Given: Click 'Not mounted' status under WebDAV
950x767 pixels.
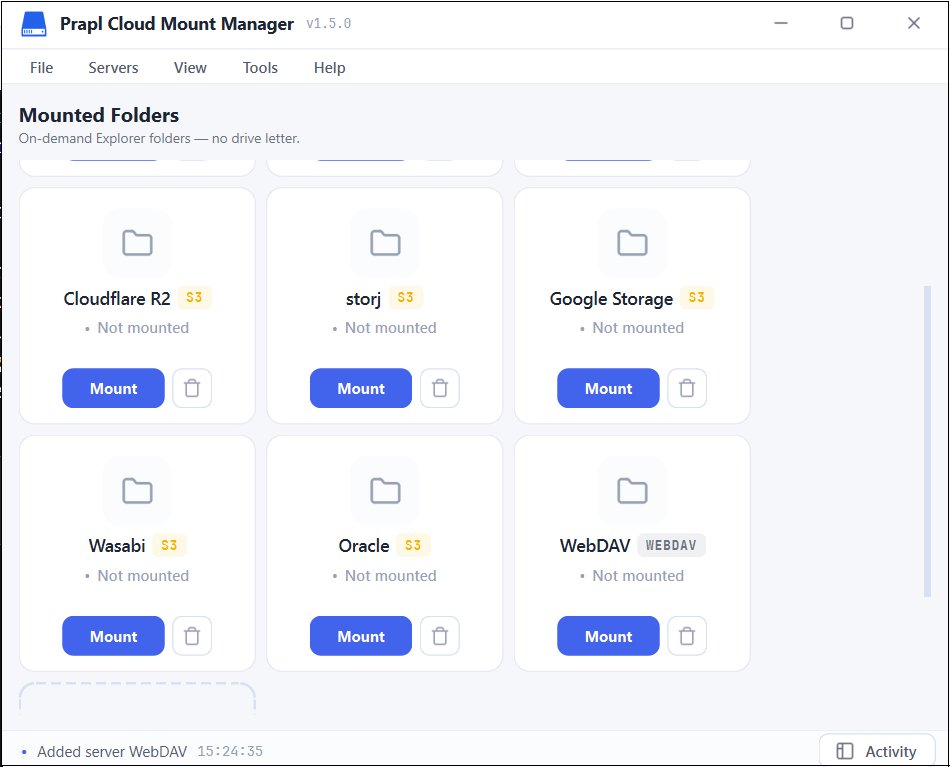Looking at the screenshot, I should [x=638, y=576].
